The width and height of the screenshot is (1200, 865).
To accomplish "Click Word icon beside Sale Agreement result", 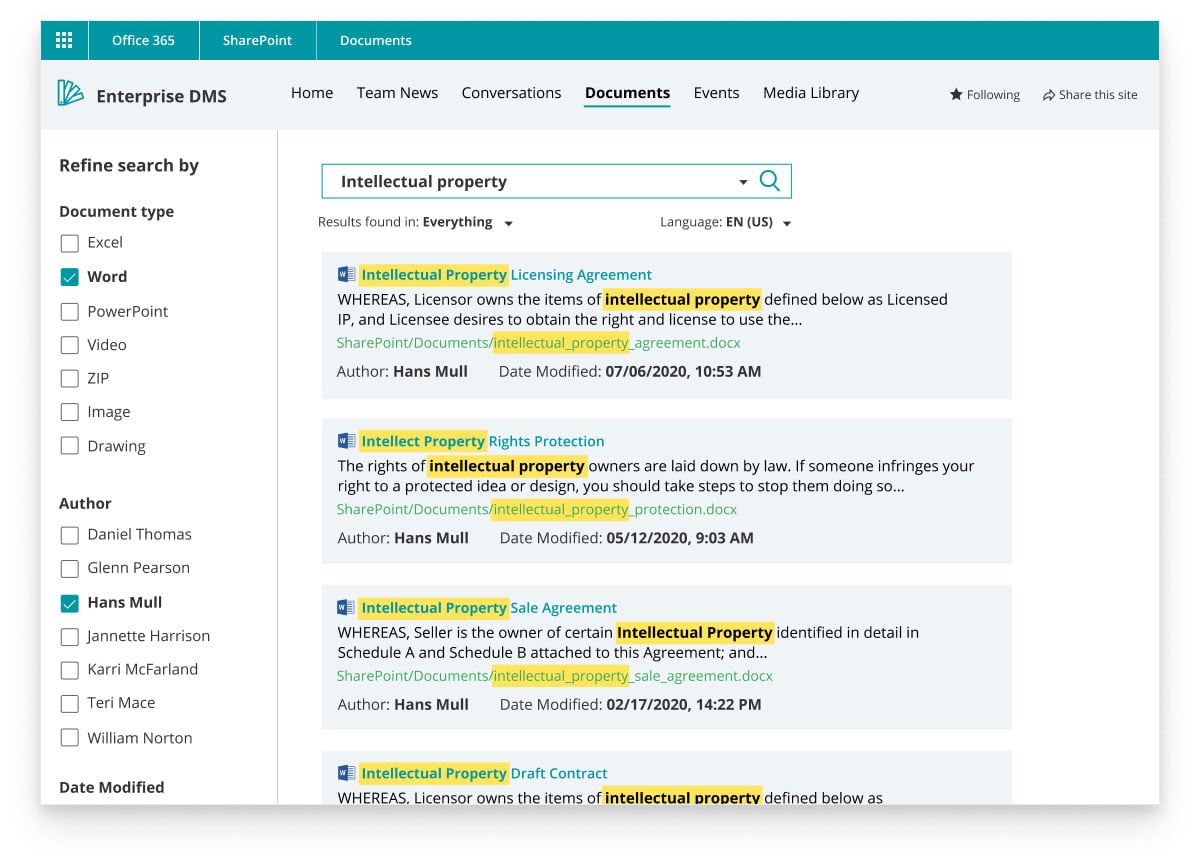I will [x=346, y=607].
